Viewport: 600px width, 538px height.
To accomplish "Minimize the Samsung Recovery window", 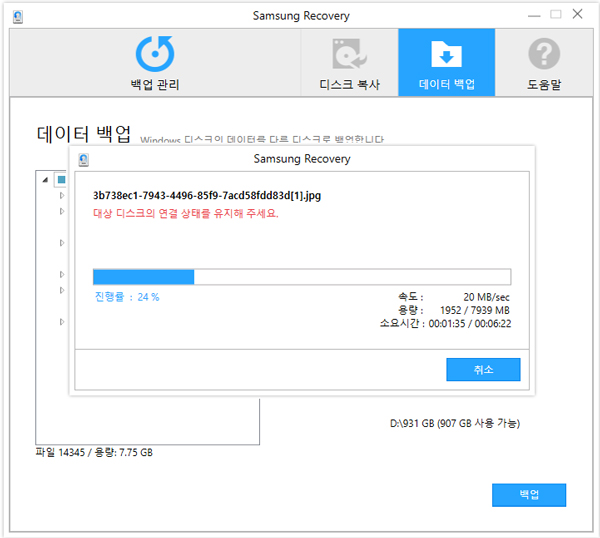I will [534, 15].
